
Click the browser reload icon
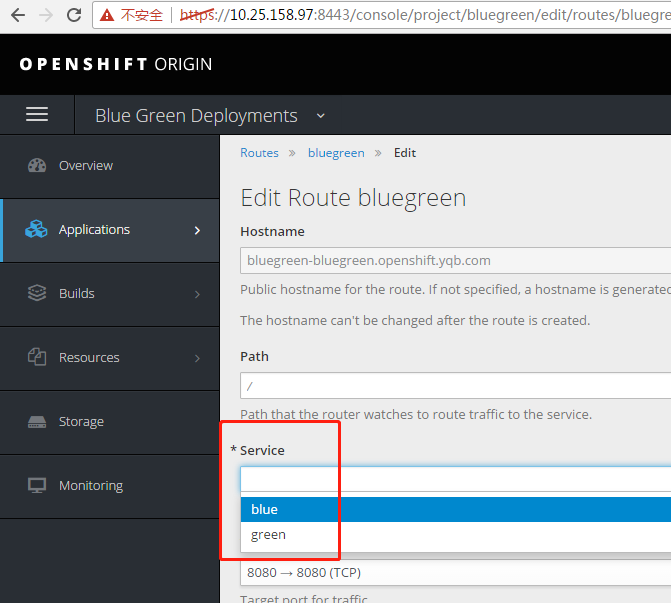(x=74, y=15)
